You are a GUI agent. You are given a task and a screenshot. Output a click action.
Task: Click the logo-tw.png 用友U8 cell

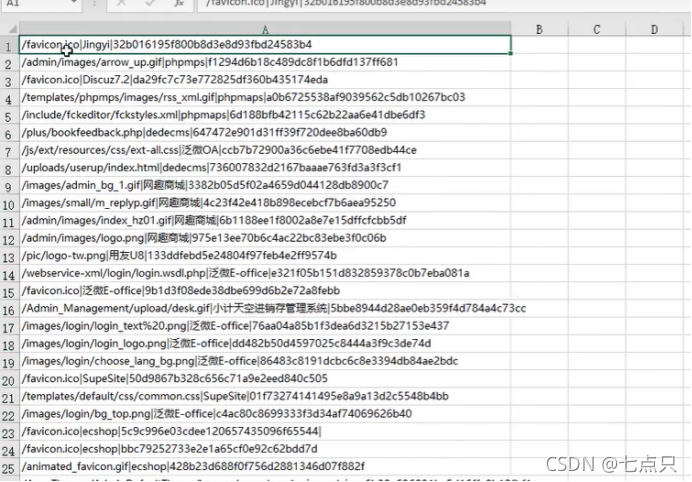pos(265,256)
